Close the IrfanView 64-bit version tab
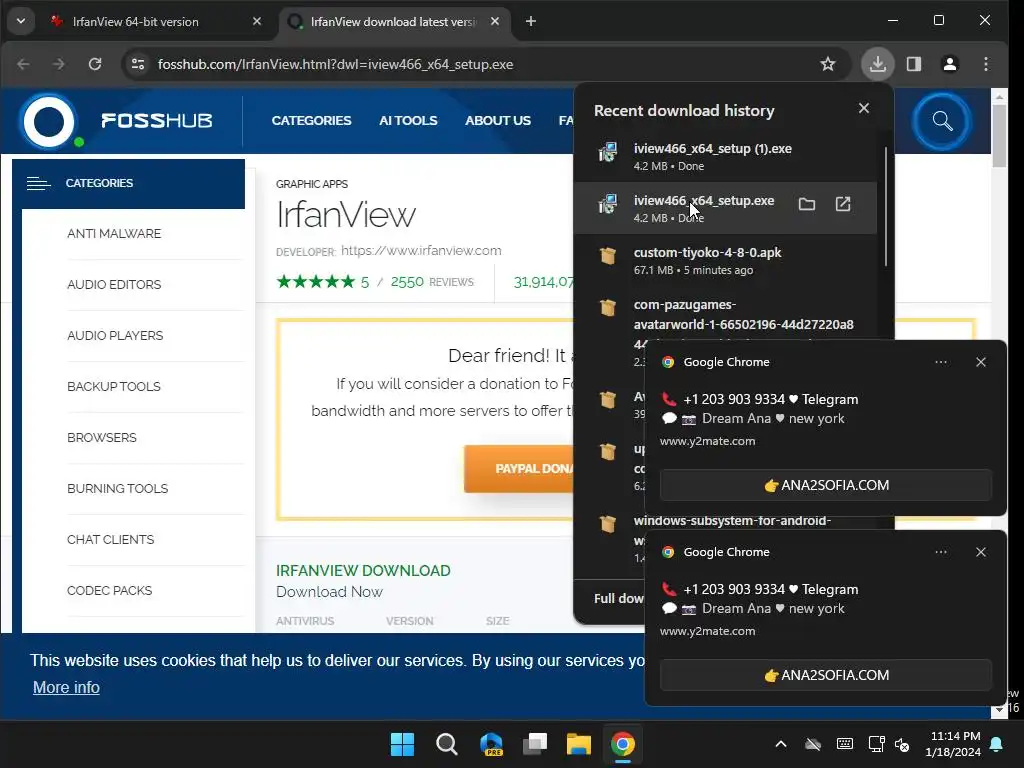This screenshot has width=1024, height=768. tap(257, 22)
